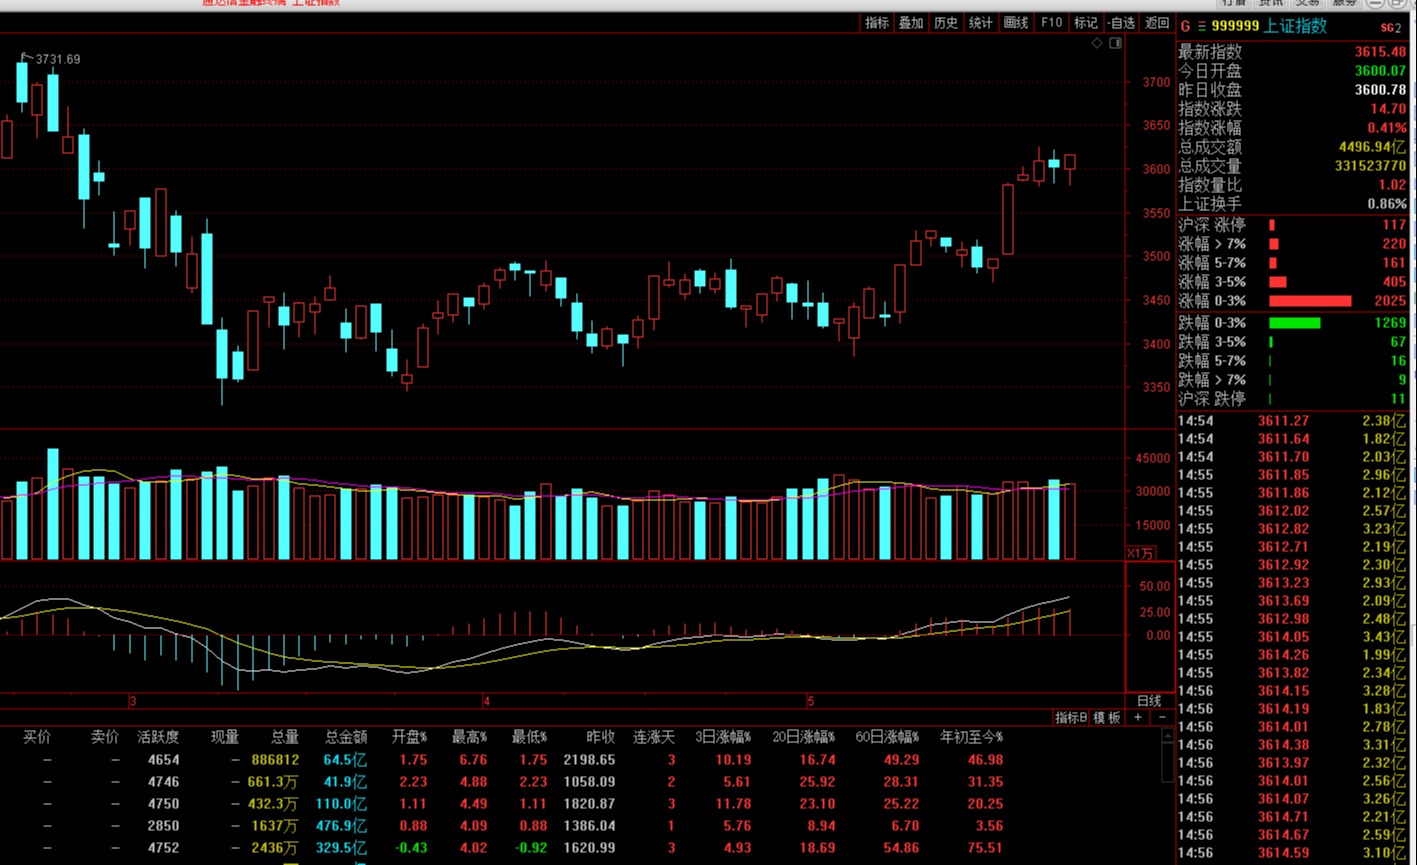Sort by the 总量 column header
Screen dimensions: 1417x865
285,737
